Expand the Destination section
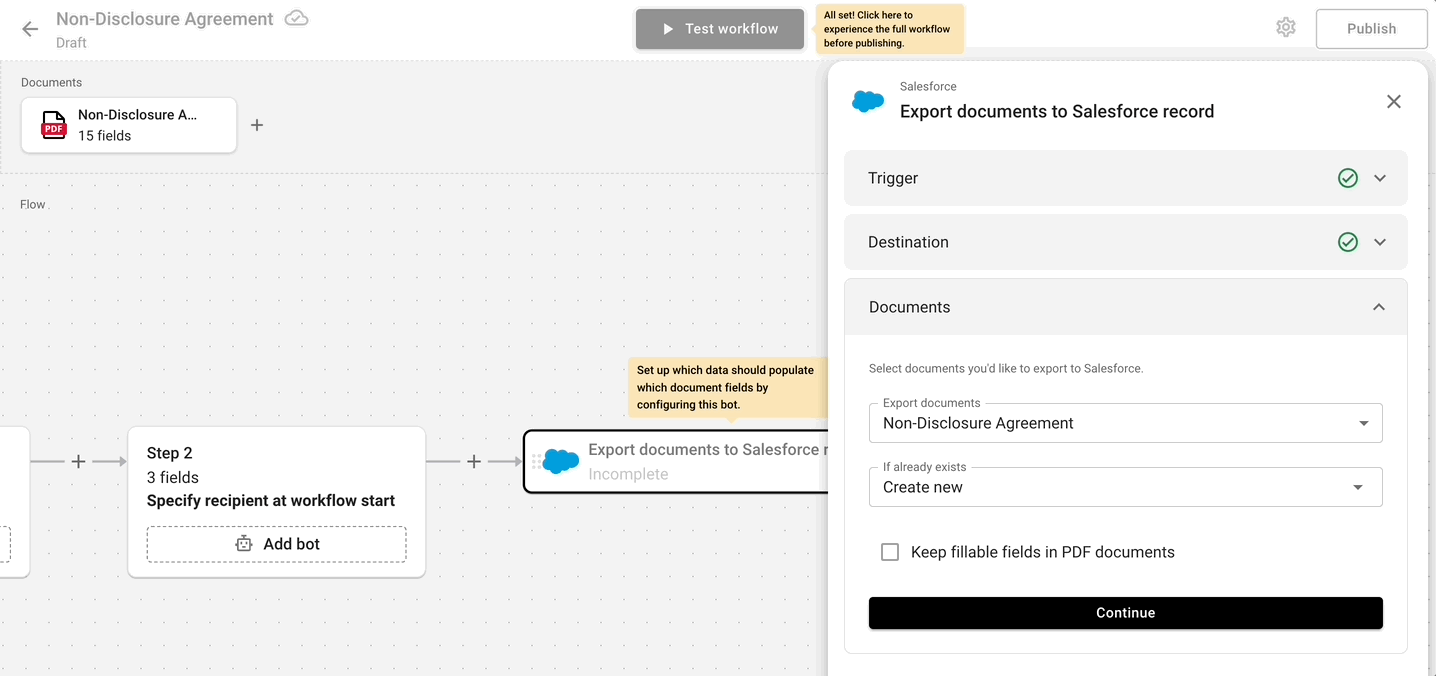 click(x=1380, y=241)
